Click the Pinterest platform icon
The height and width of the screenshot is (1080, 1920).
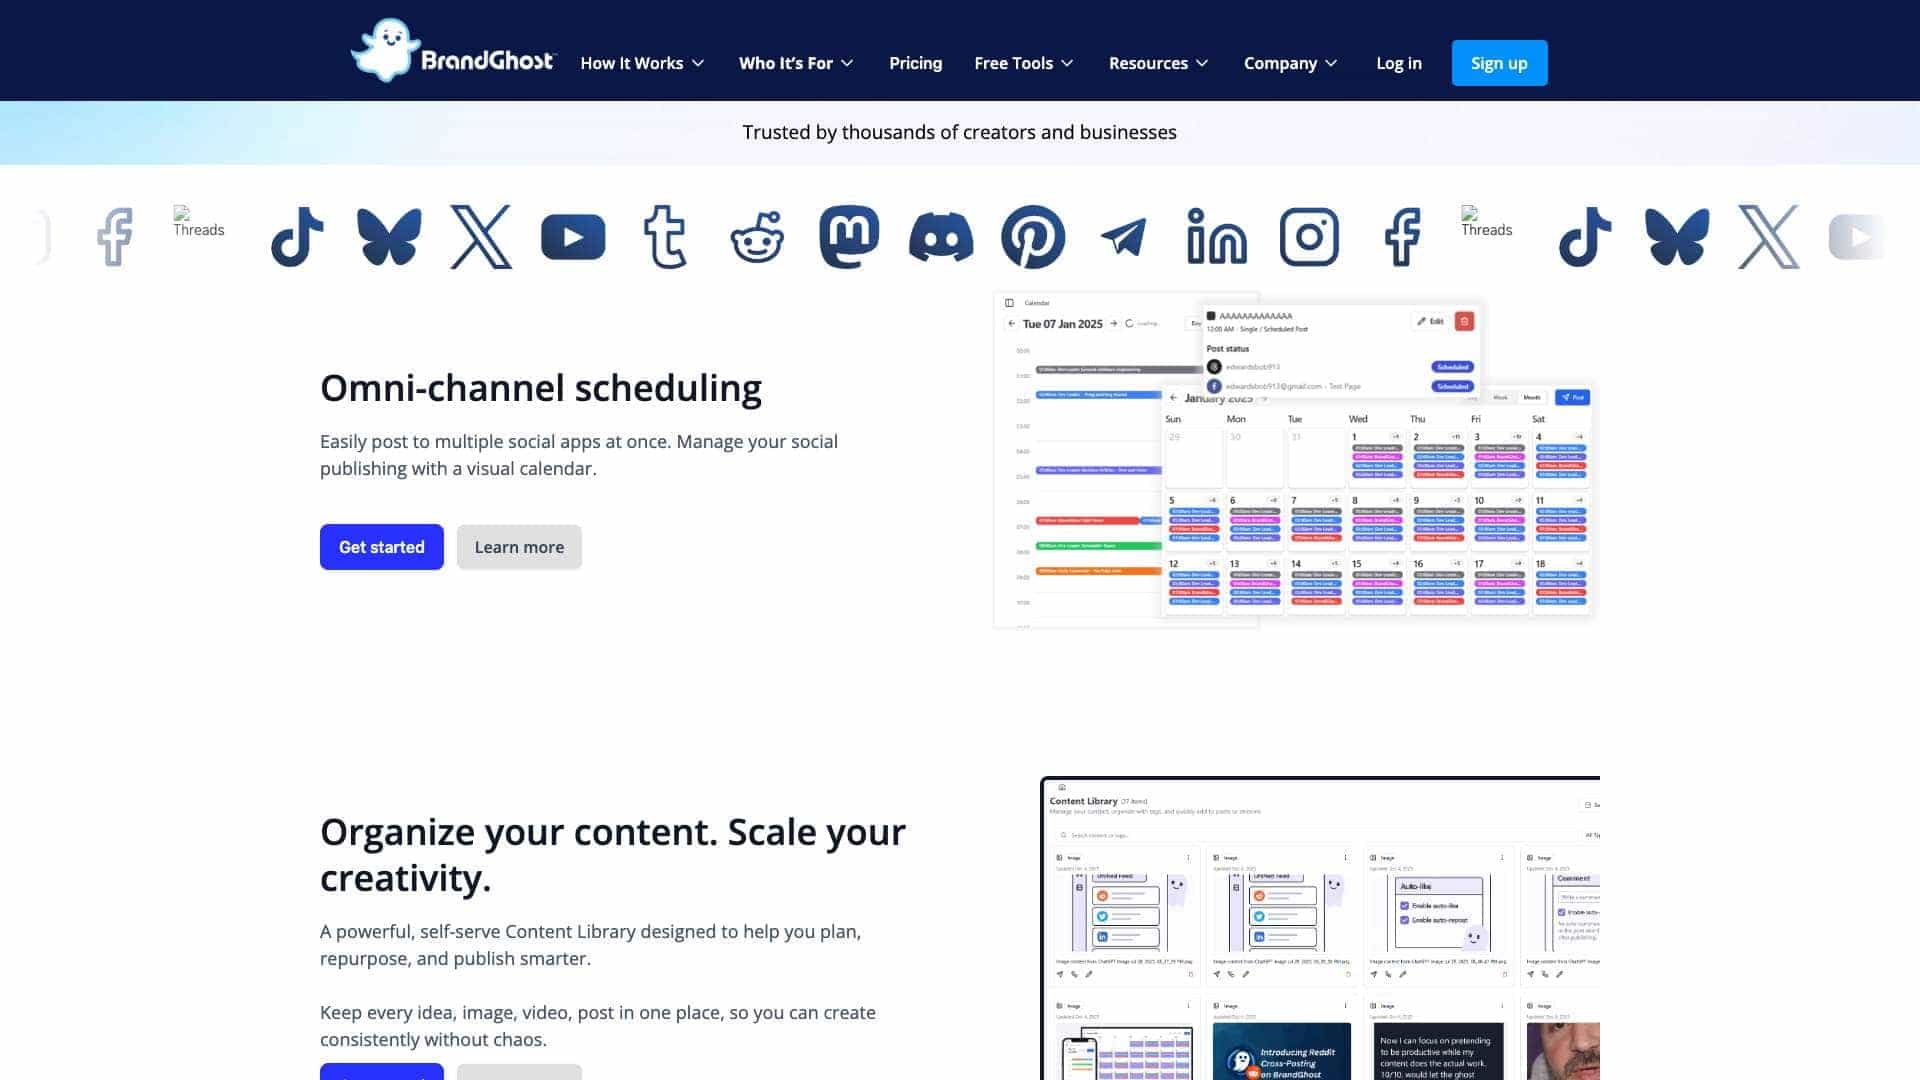pyautogui.click(x=1033, y=237)
